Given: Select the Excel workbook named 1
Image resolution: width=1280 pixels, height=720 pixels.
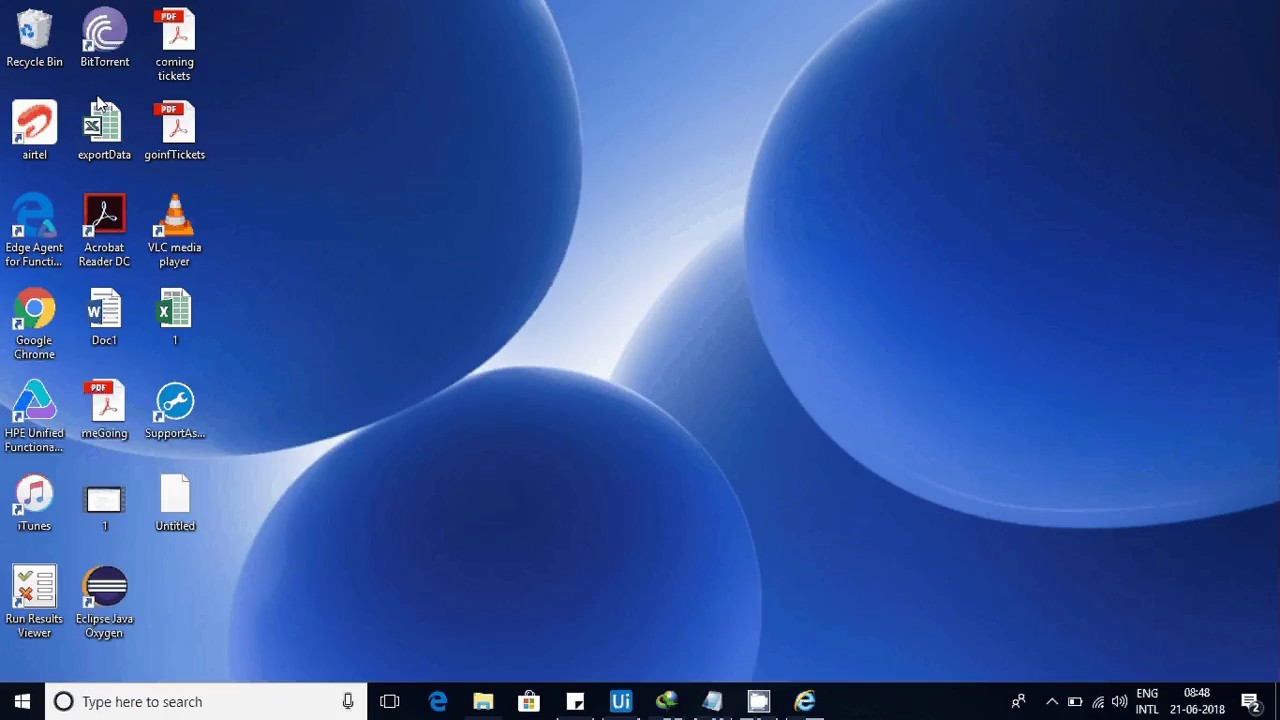Looking at the screenshot, I should click(174, 317).
